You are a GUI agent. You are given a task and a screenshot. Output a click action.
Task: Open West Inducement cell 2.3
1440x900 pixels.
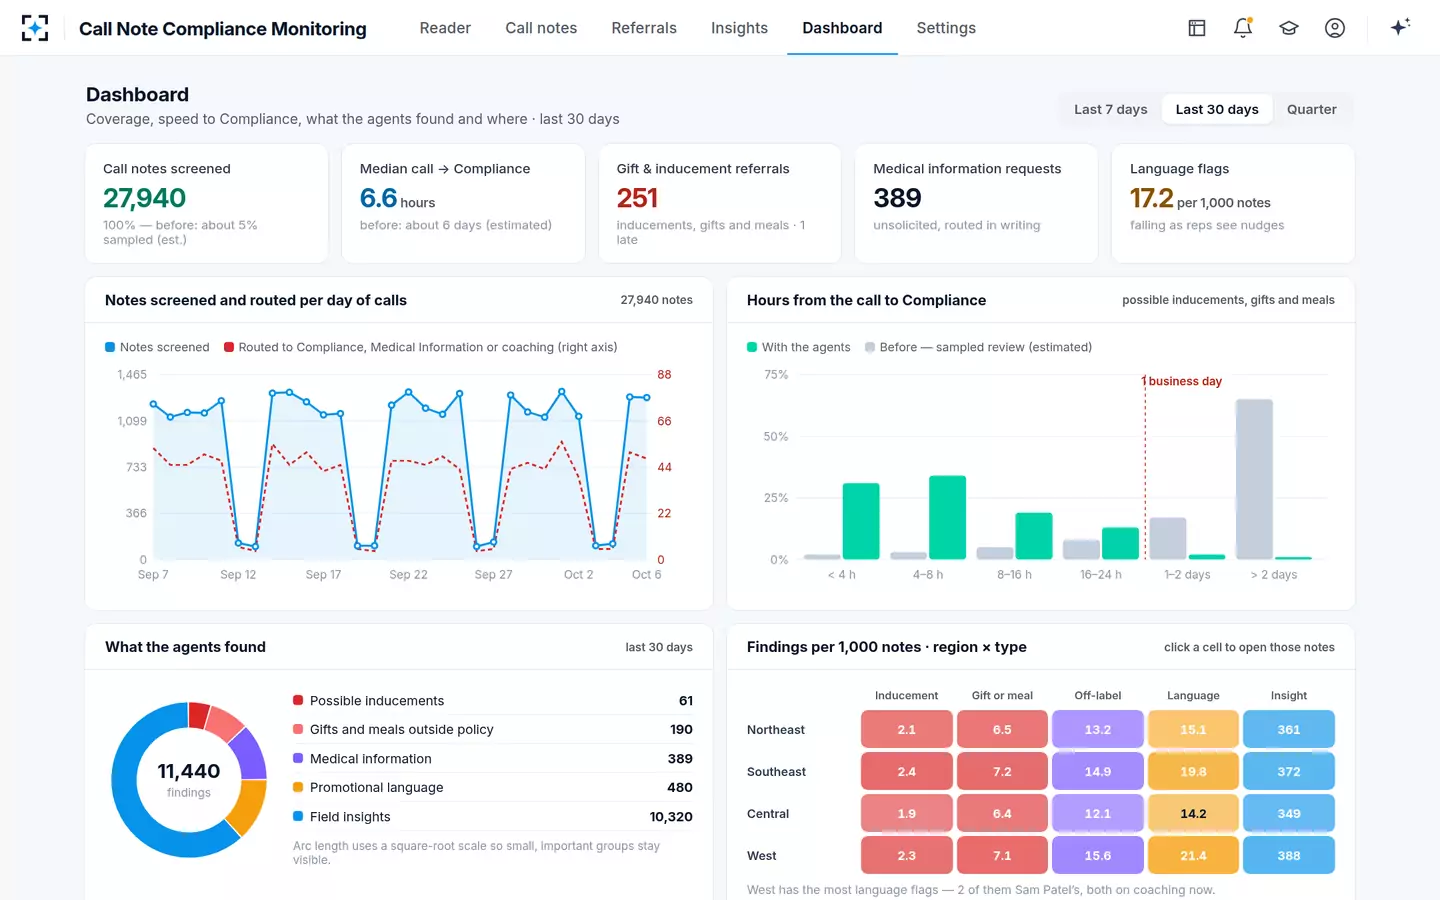pos(906,855)
